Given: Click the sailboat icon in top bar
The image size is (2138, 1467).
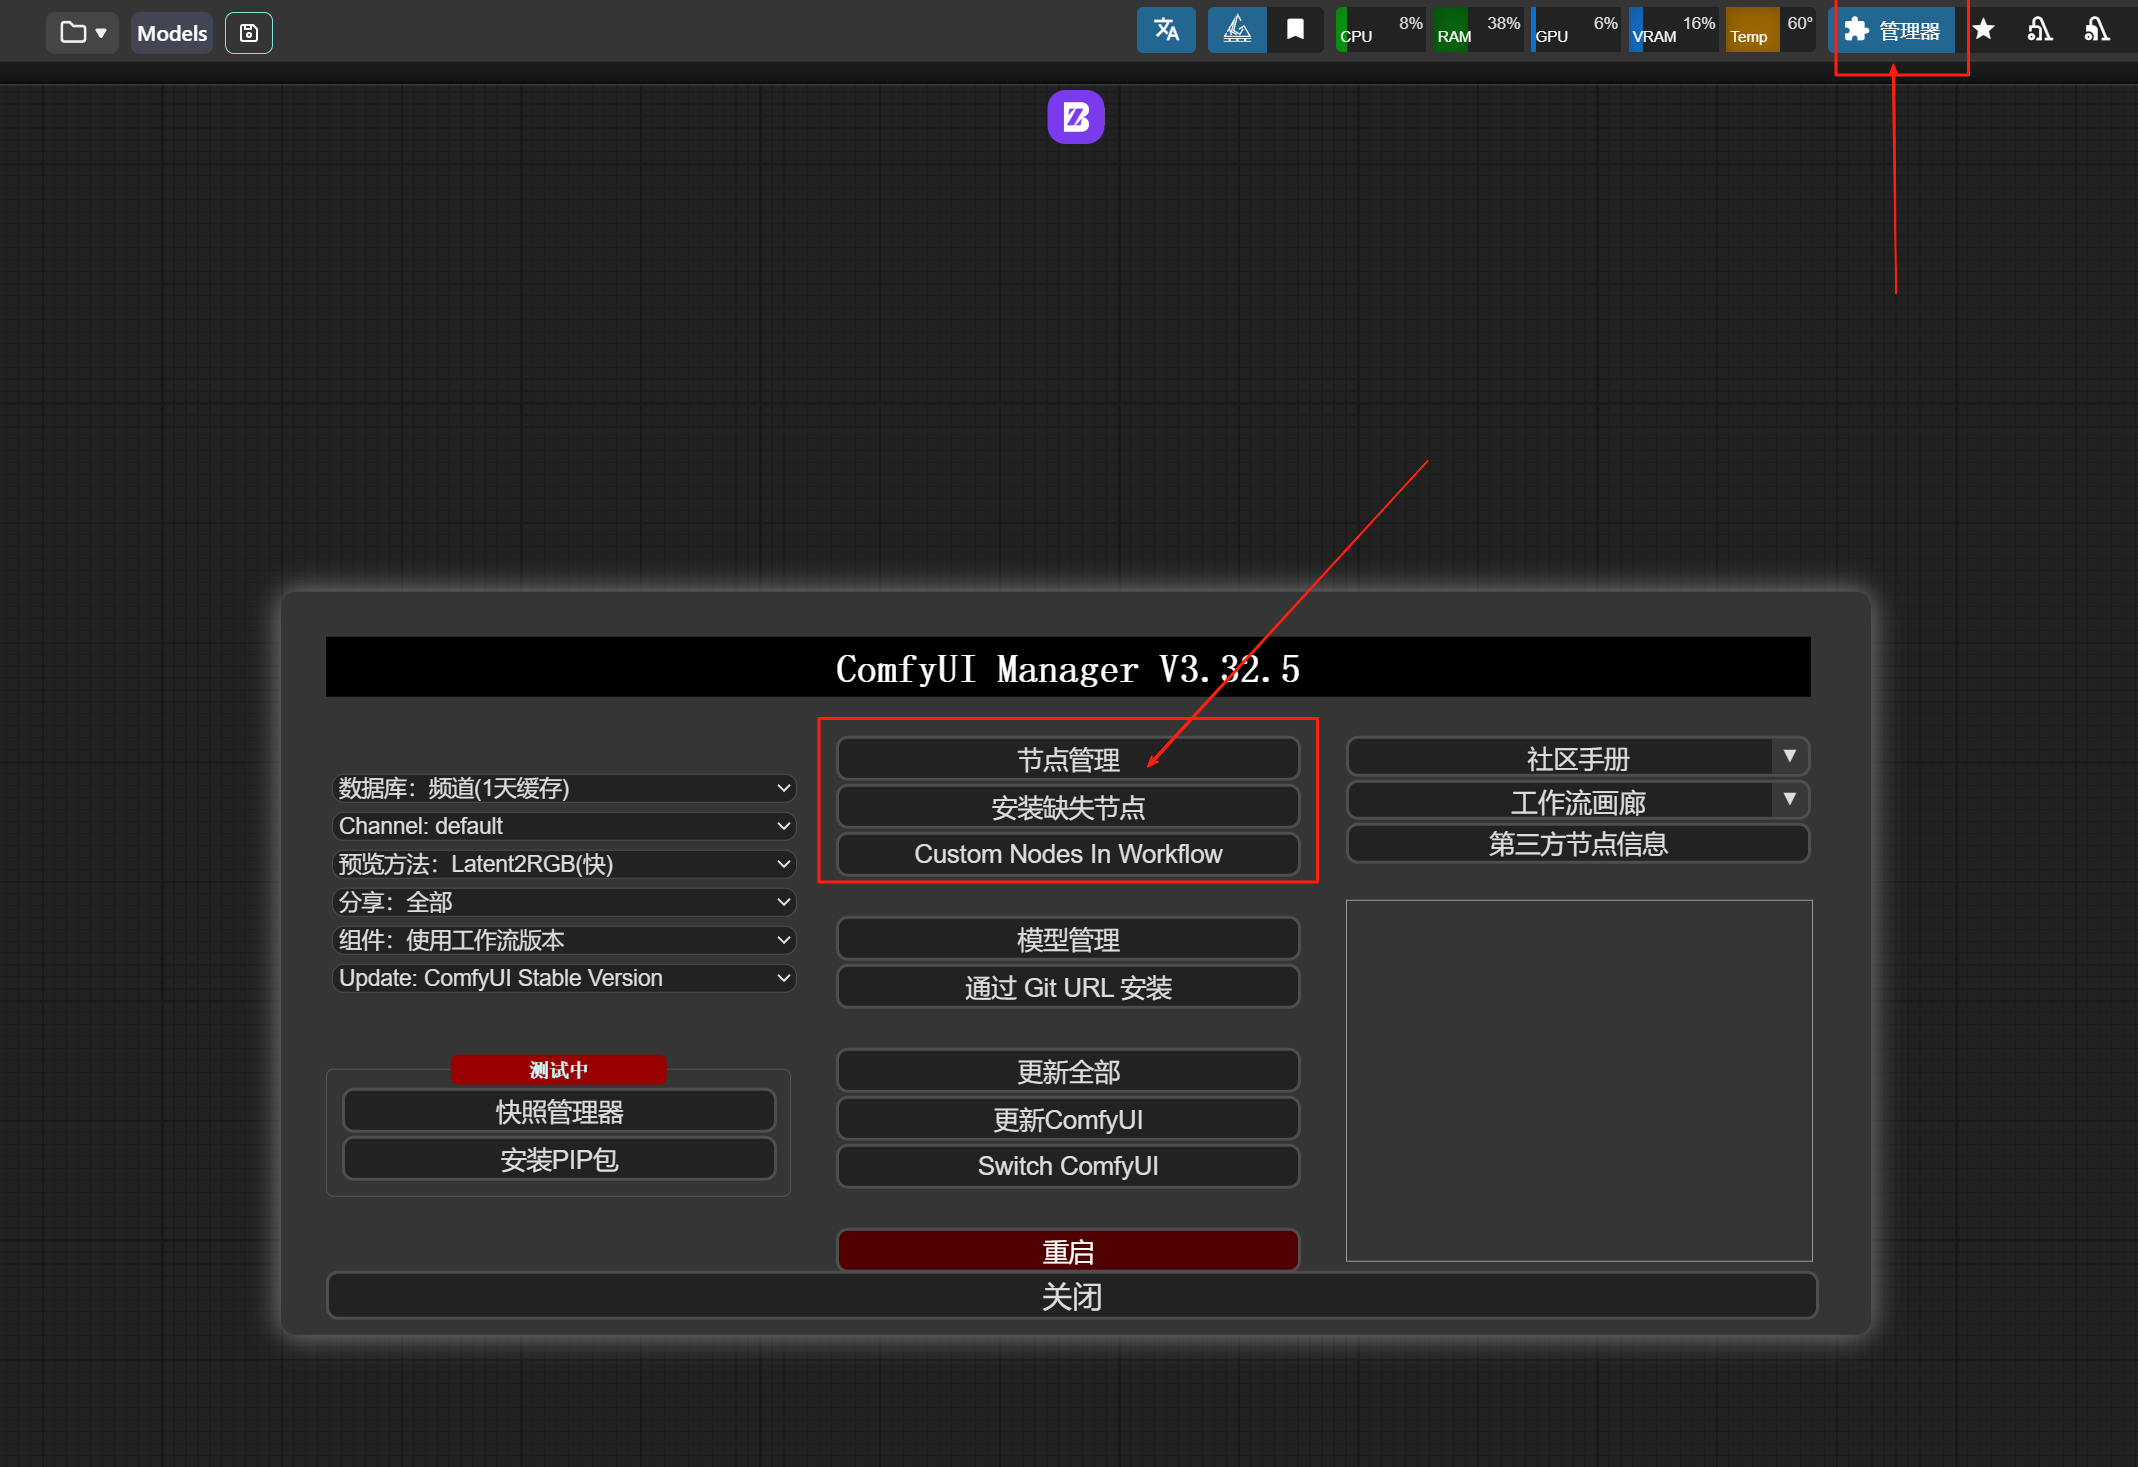Looking at the screenshot, I should coord(1237,29).
